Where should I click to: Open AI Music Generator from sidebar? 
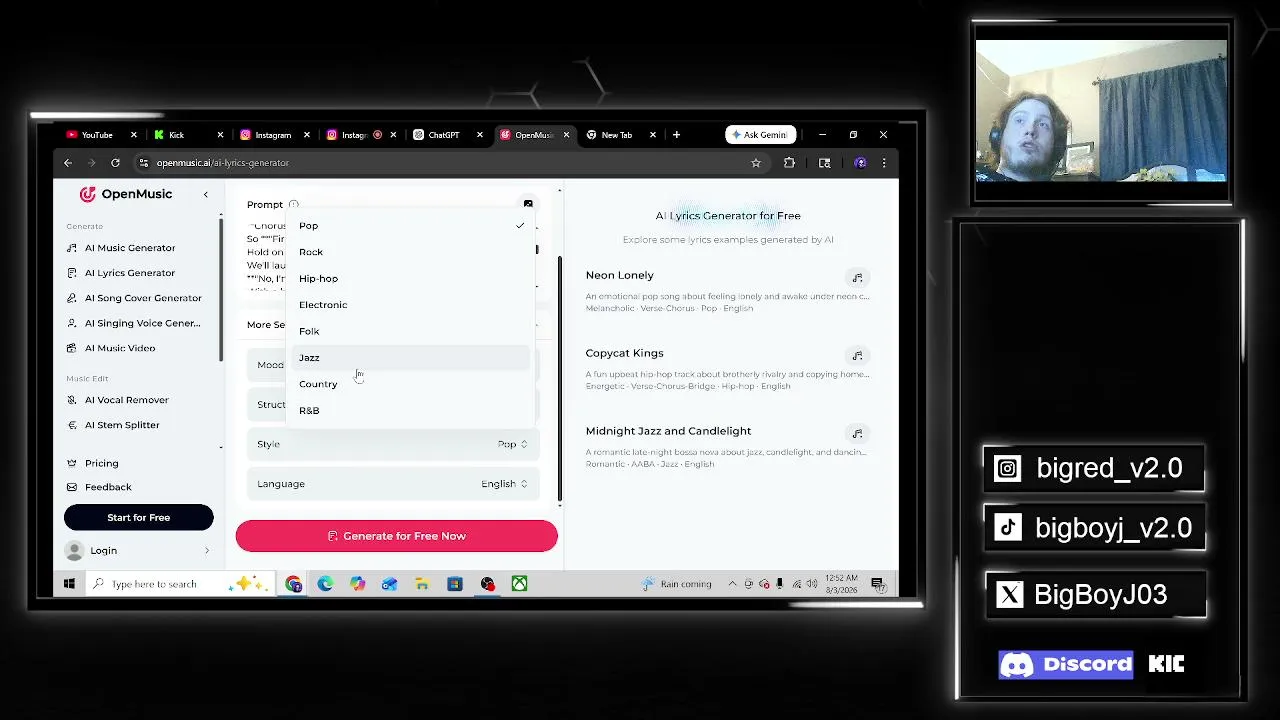pyautogui.click(x=130, y=248)
